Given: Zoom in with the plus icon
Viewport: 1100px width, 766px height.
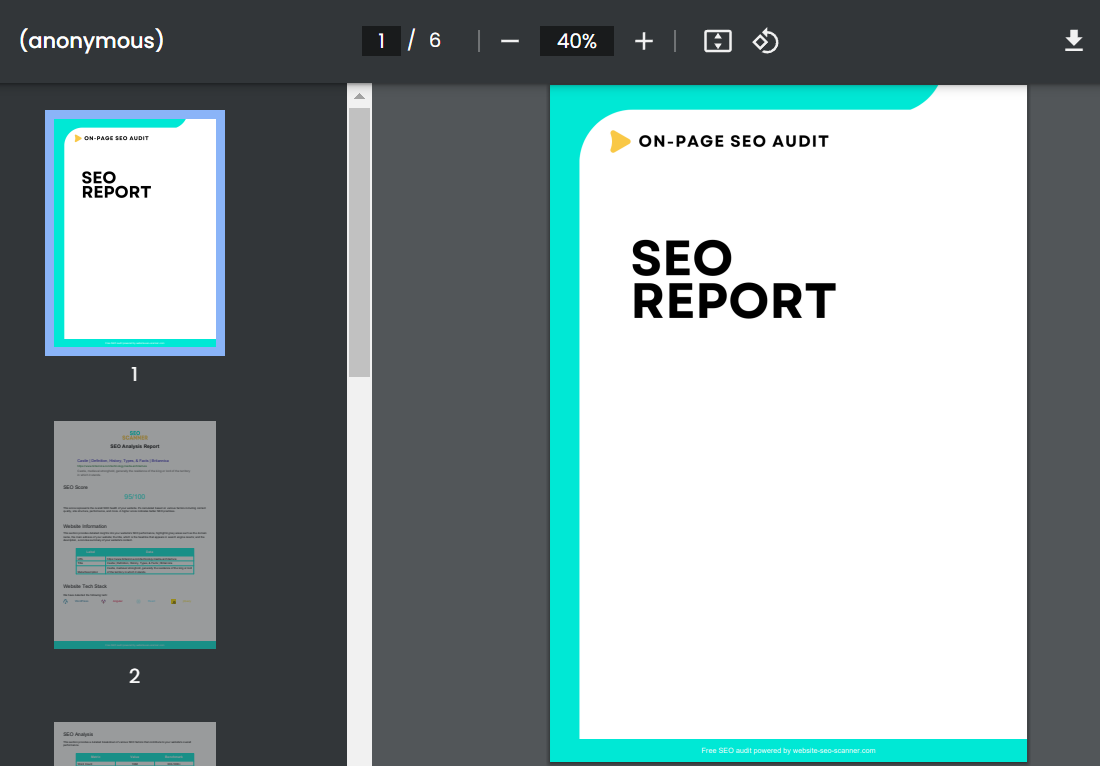Looking at the screenshot, I should click(643, 41).
